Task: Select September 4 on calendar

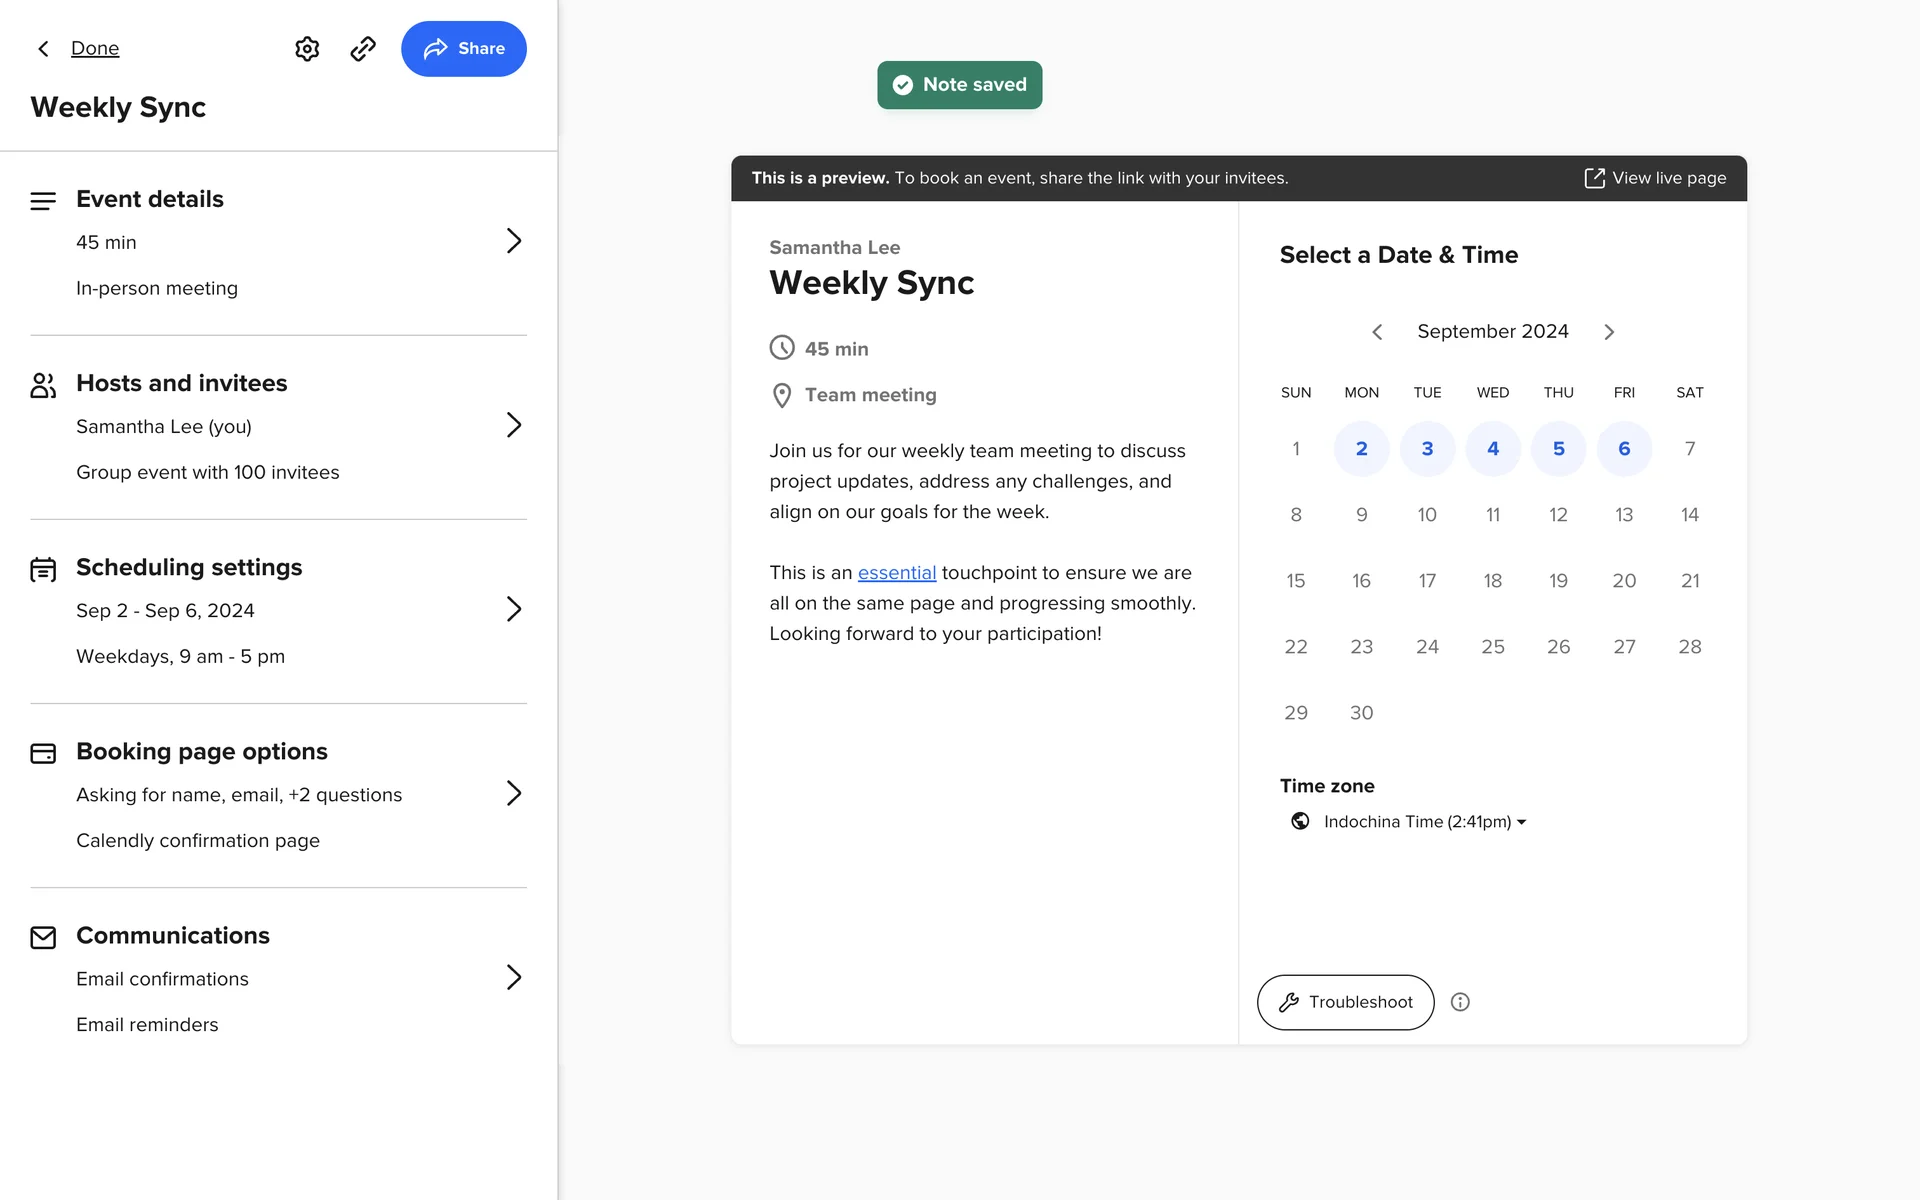Action: 1493,449
